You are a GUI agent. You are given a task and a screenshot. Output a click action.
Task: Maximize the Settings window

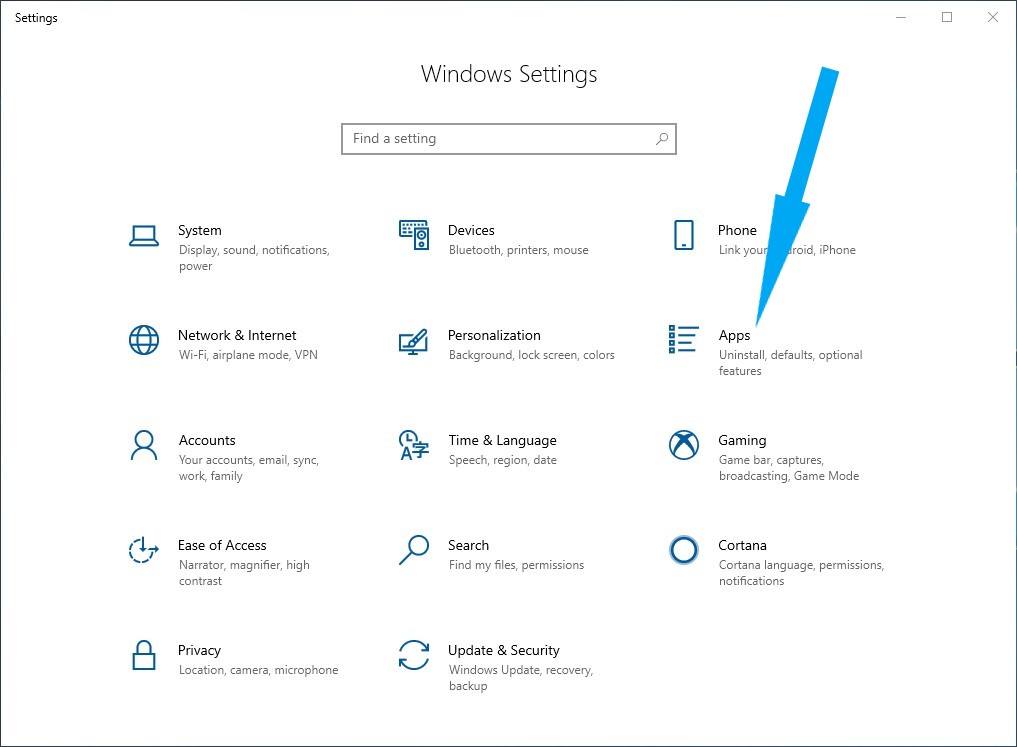pos(947,18)
